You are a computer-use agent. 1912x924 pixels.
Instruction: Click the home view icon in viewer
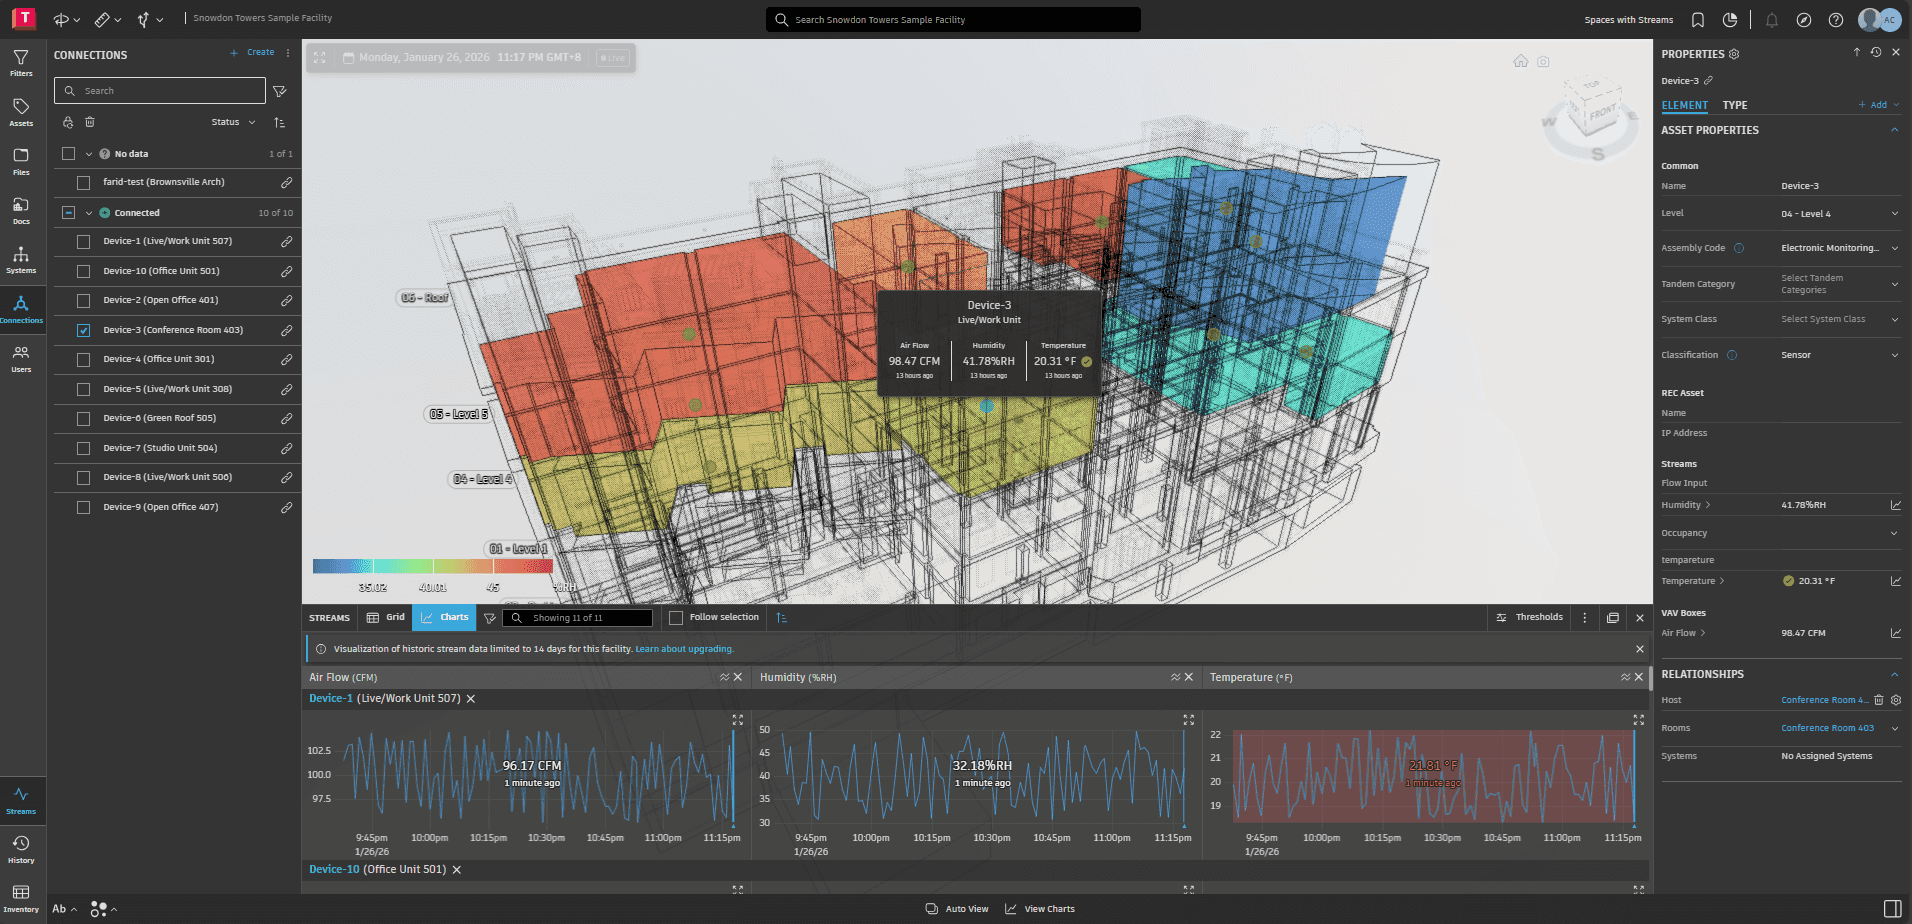point(1520,61)
